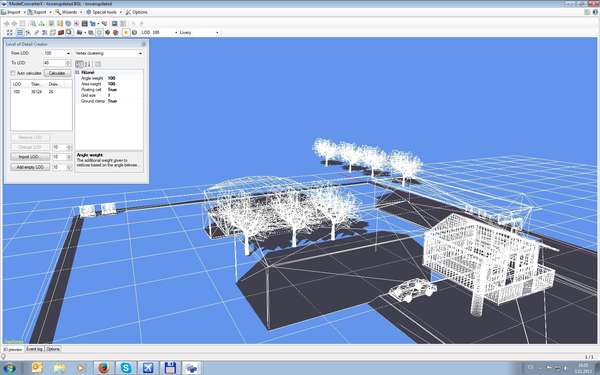
Task: Click the Add empty LOD button
Action: pos(30,167)
